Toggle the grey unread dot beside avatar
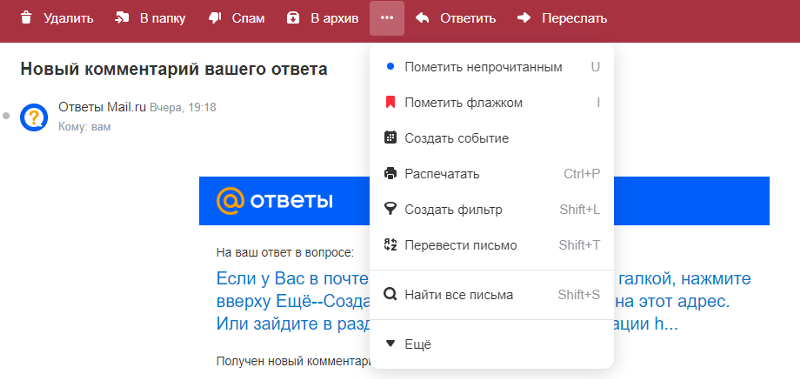 tap(6, 116)
